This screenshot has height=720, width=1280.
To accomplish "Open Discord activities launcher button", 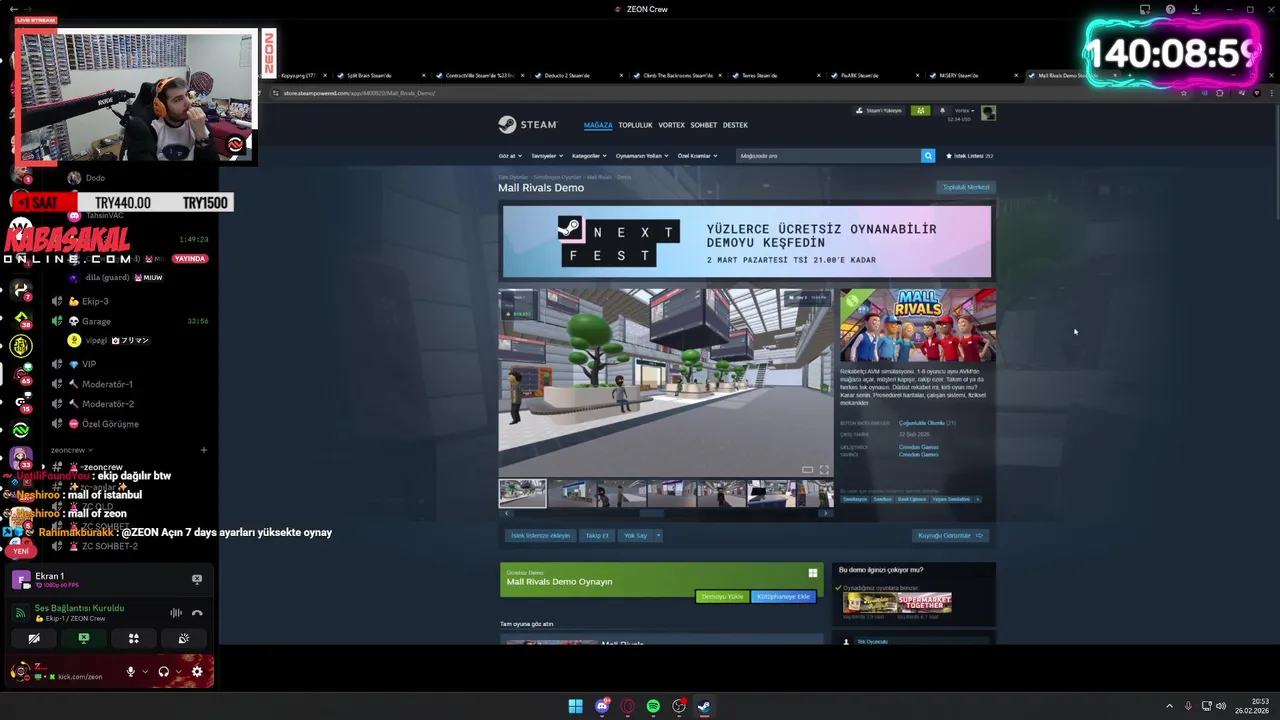I will point(133,638).
